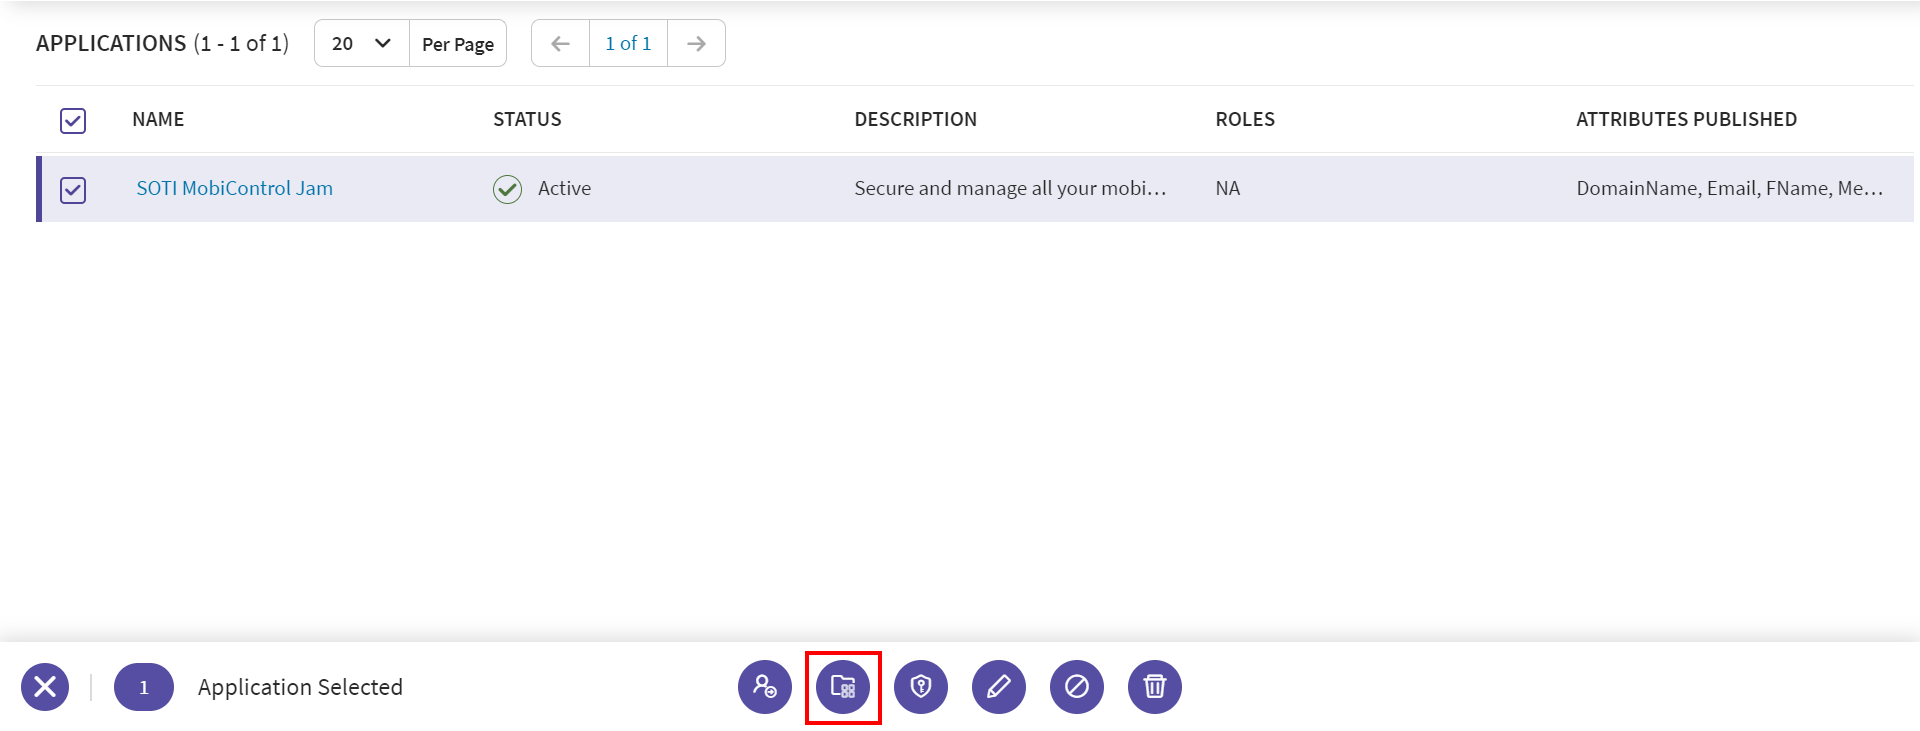Image resolution: width=1920 pixels, height=731 pixels.
Task: Click the Active status checkmark icon
Action: pos(508,189)
